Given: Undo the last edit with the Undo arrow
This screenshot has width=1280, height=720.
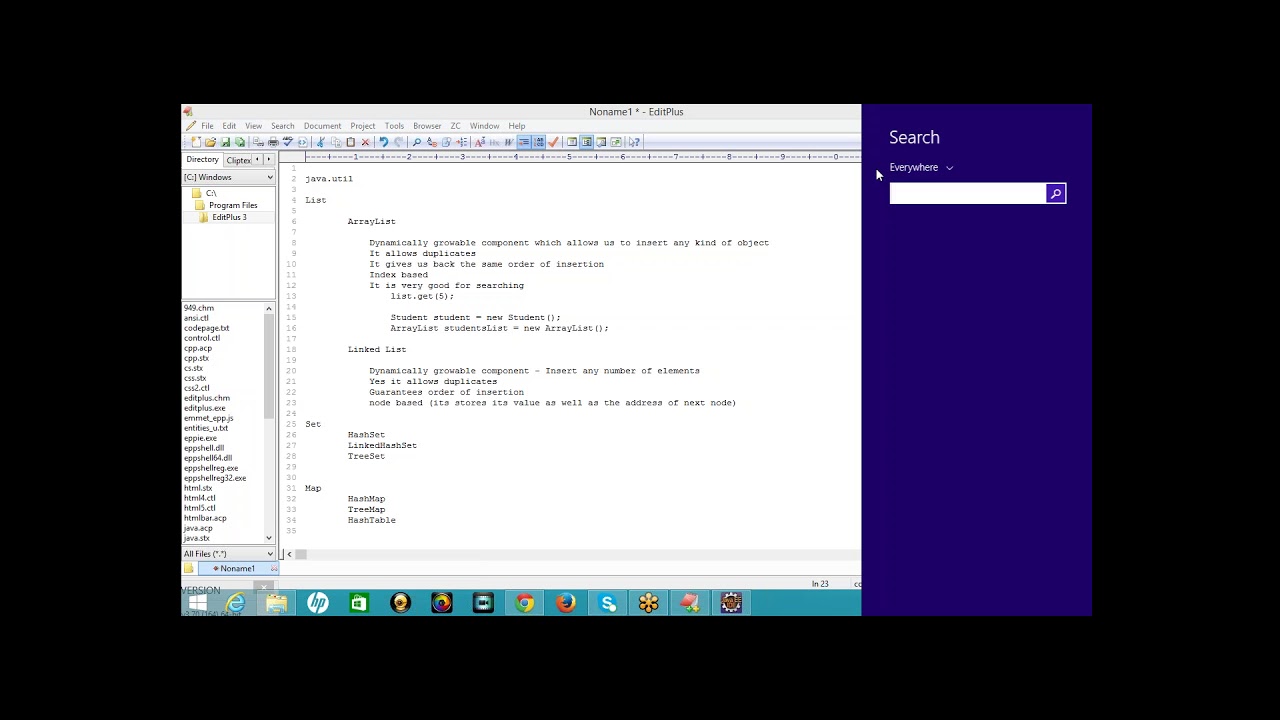Looking at the screenshot, I should point(384,142).
